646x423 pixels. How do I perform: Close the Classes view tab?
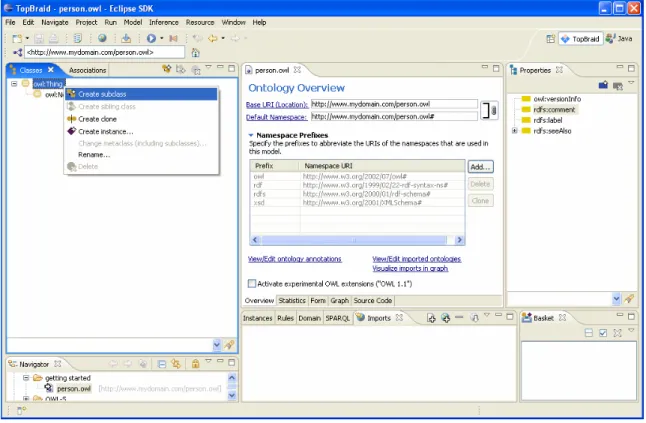coord(51,70)
